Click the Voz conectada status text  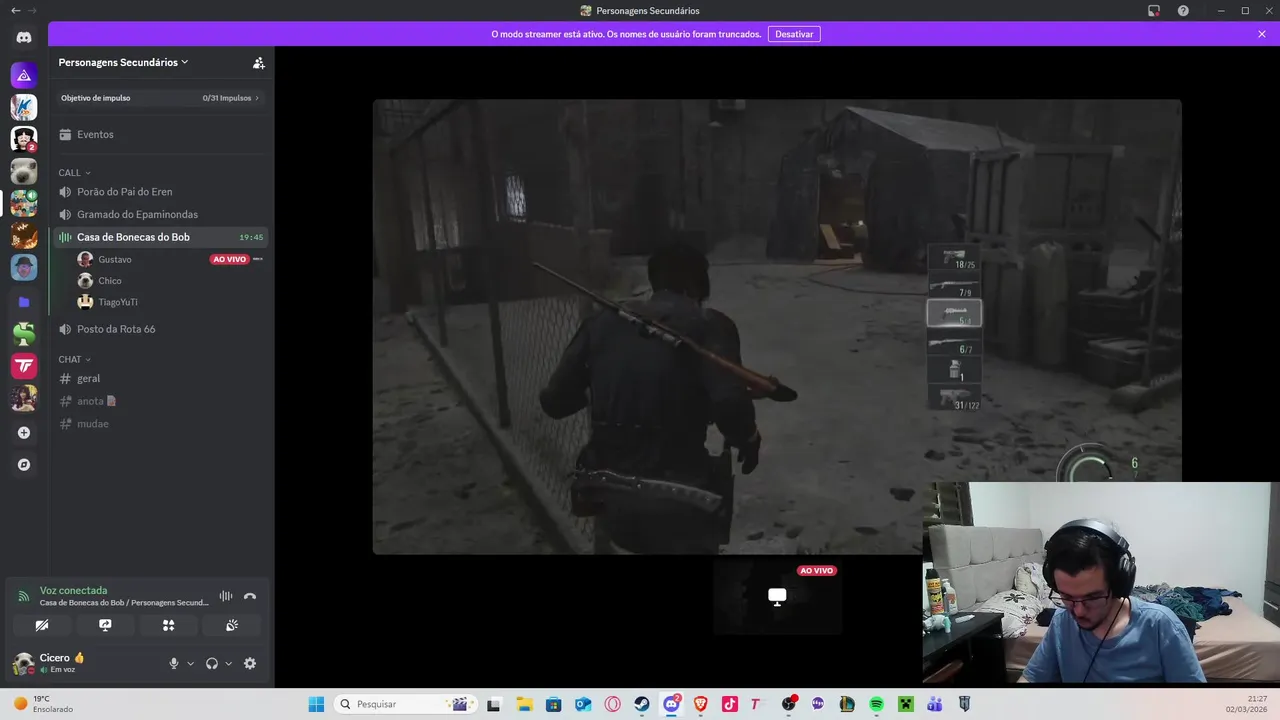point(73,590)
